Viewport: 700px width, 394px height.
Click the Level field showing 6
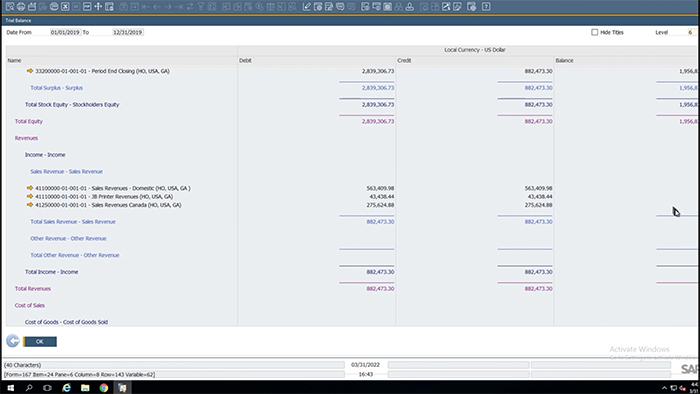click(x=691, y=32)
